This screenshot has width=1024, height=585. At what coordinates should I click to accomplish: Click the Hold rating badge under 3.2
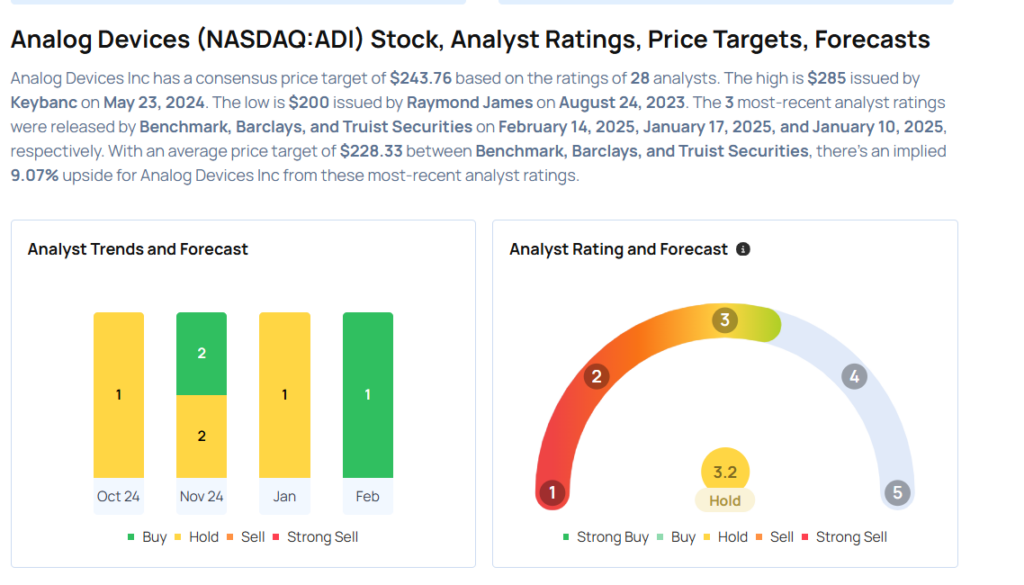point(725,501)
